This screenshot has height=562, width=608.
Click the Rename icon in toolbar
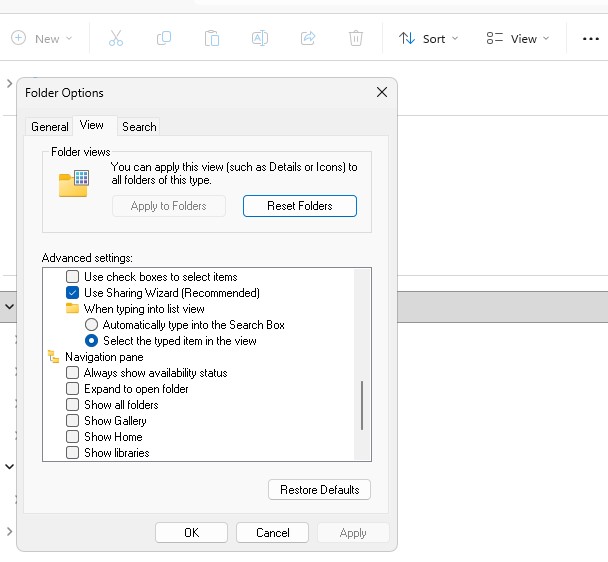tap(259, 39)
